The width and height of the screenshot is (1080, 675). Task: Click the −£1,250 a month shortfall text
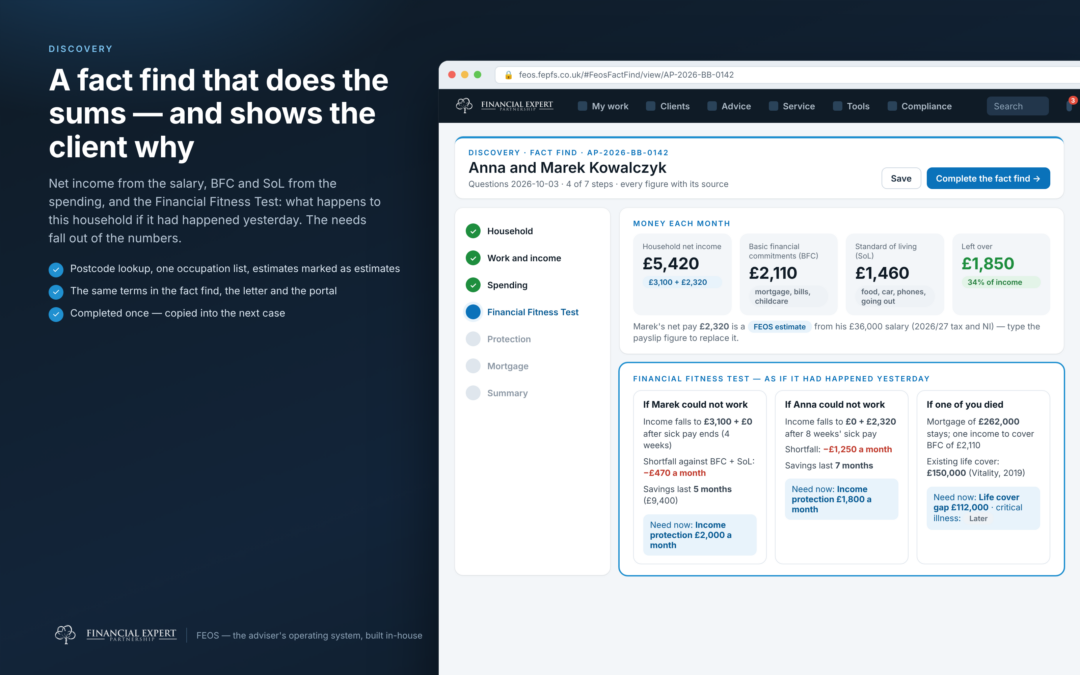858,450
